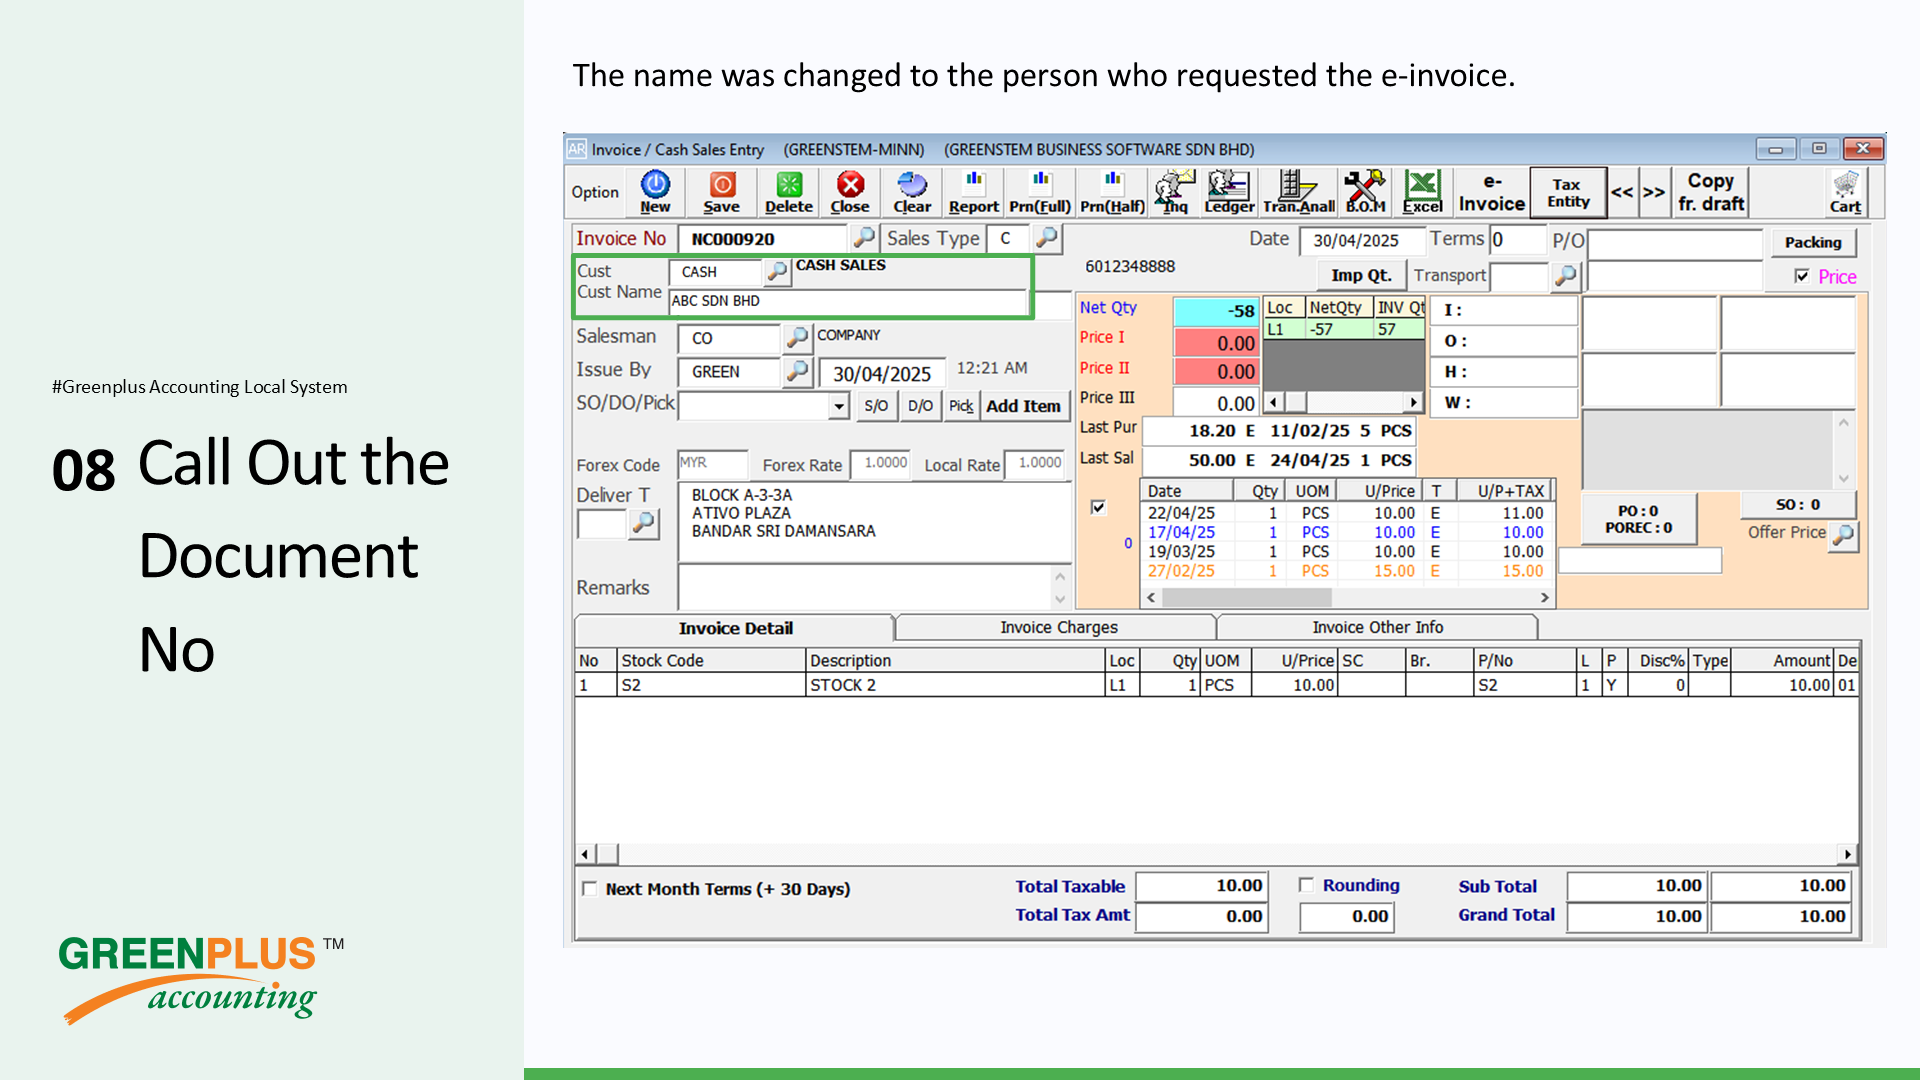This screenshot has width=1920, height=1080.
Task: Click the Add Item button
Action: (x=1023, y=406)
